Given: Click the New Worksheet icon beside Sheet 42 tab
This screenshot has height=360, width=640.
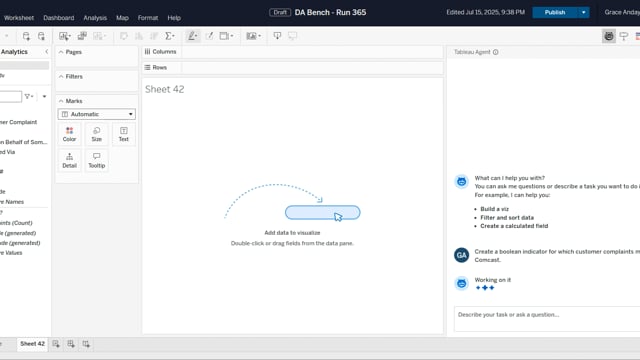Looking at the screenshot, I should click(x=56, y=344).
